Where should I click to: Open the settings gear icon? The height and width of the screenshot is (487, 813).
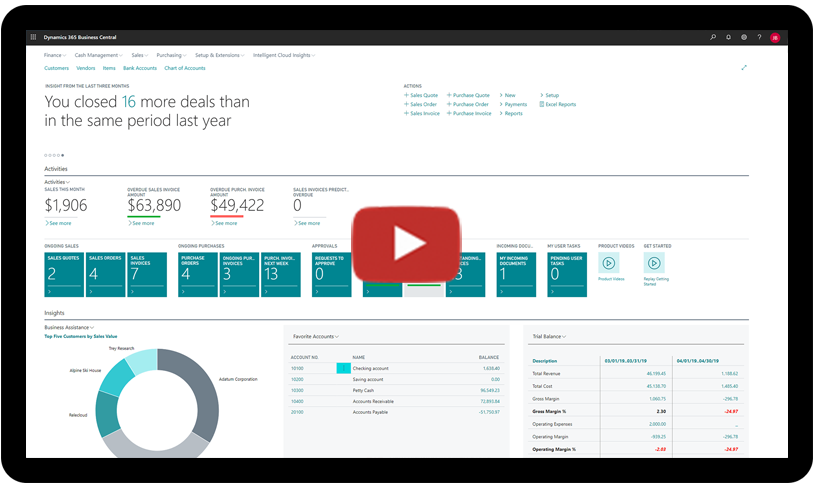[x=743, y=37]
